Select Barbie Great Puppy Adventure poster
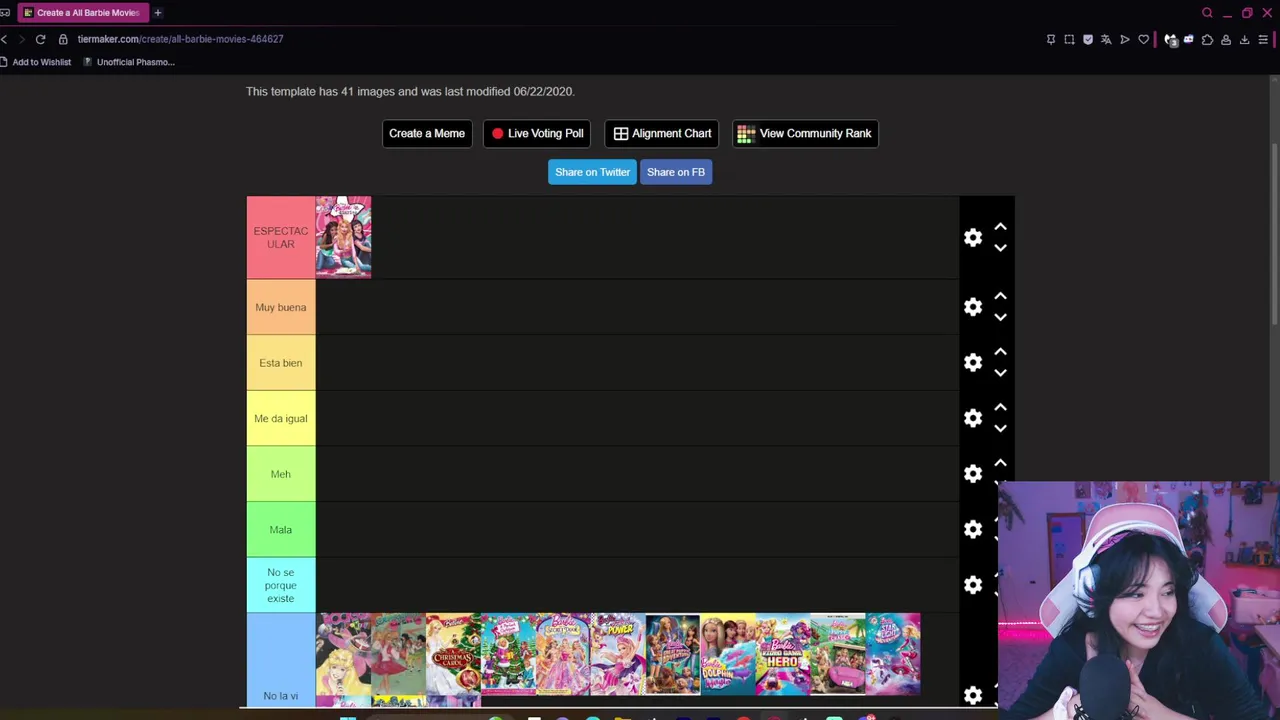Viewport: 1280px width, 720px height. point(673,654)
